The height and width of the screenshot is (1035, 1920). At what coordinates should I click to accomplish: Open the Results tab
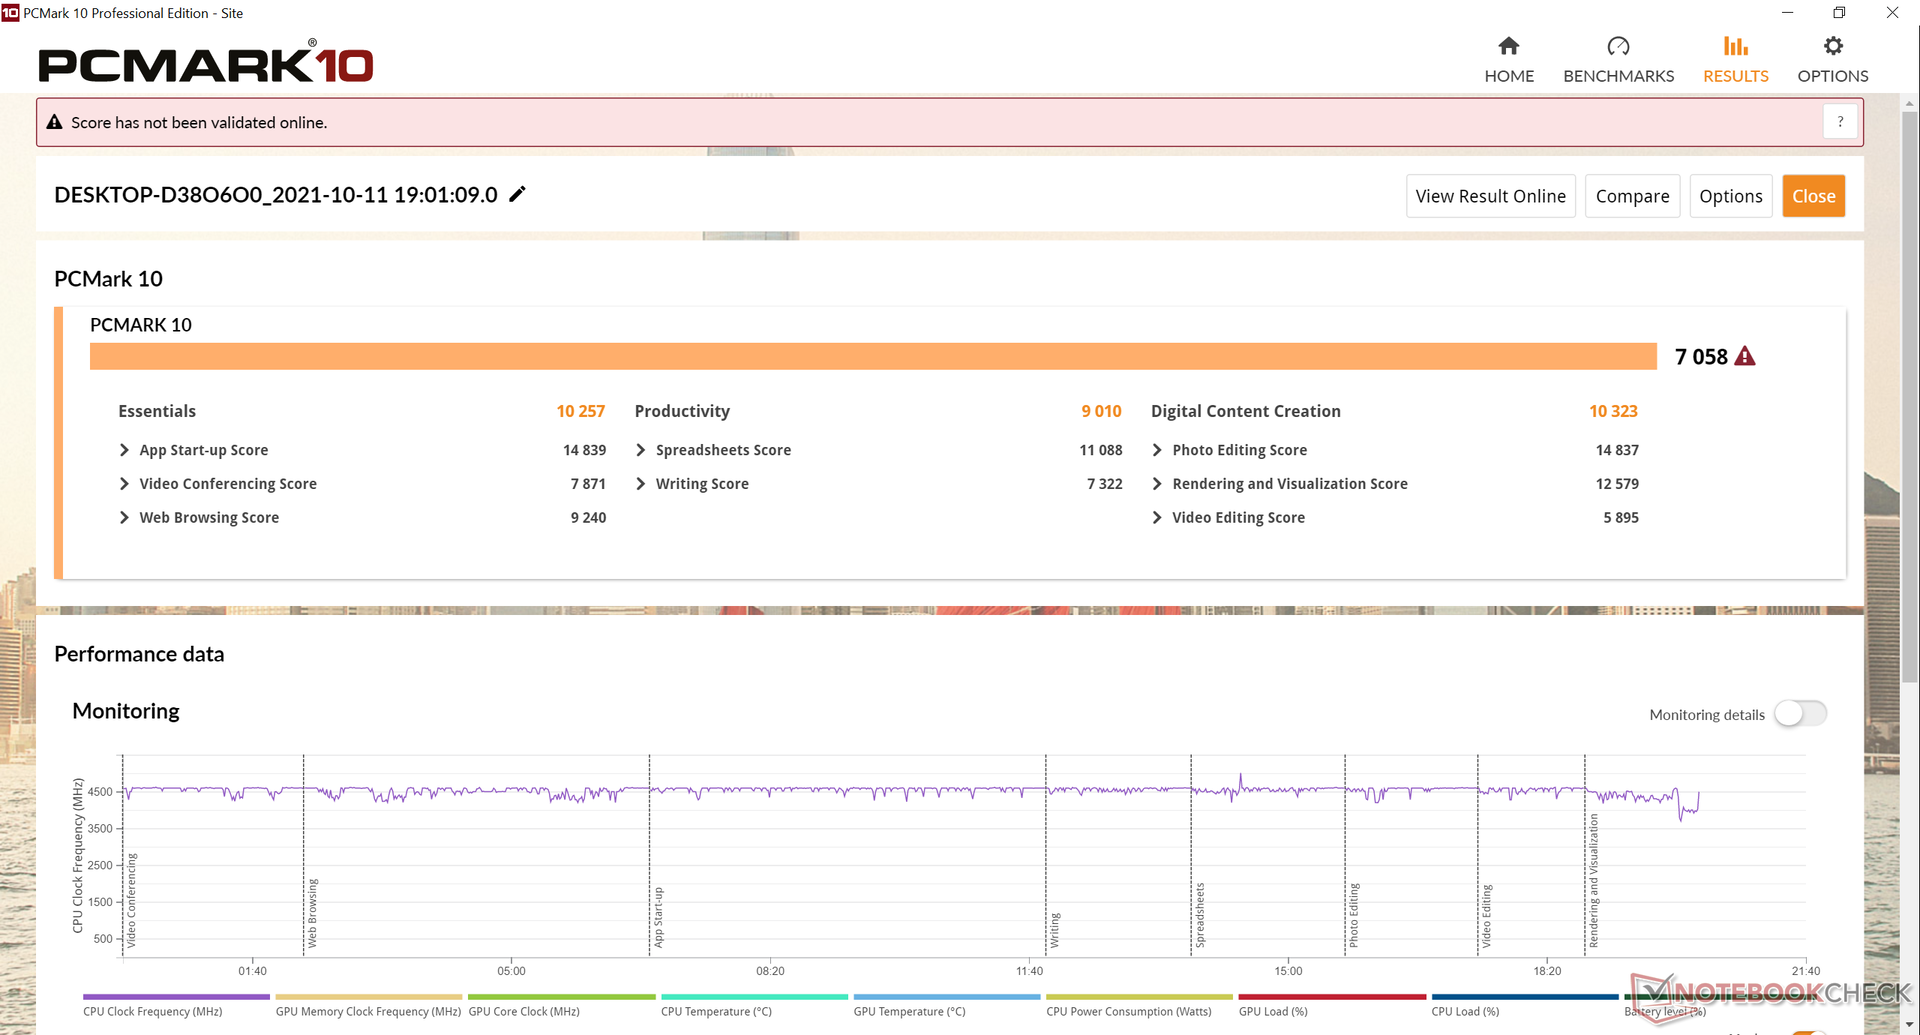[x=1735, y=60]
